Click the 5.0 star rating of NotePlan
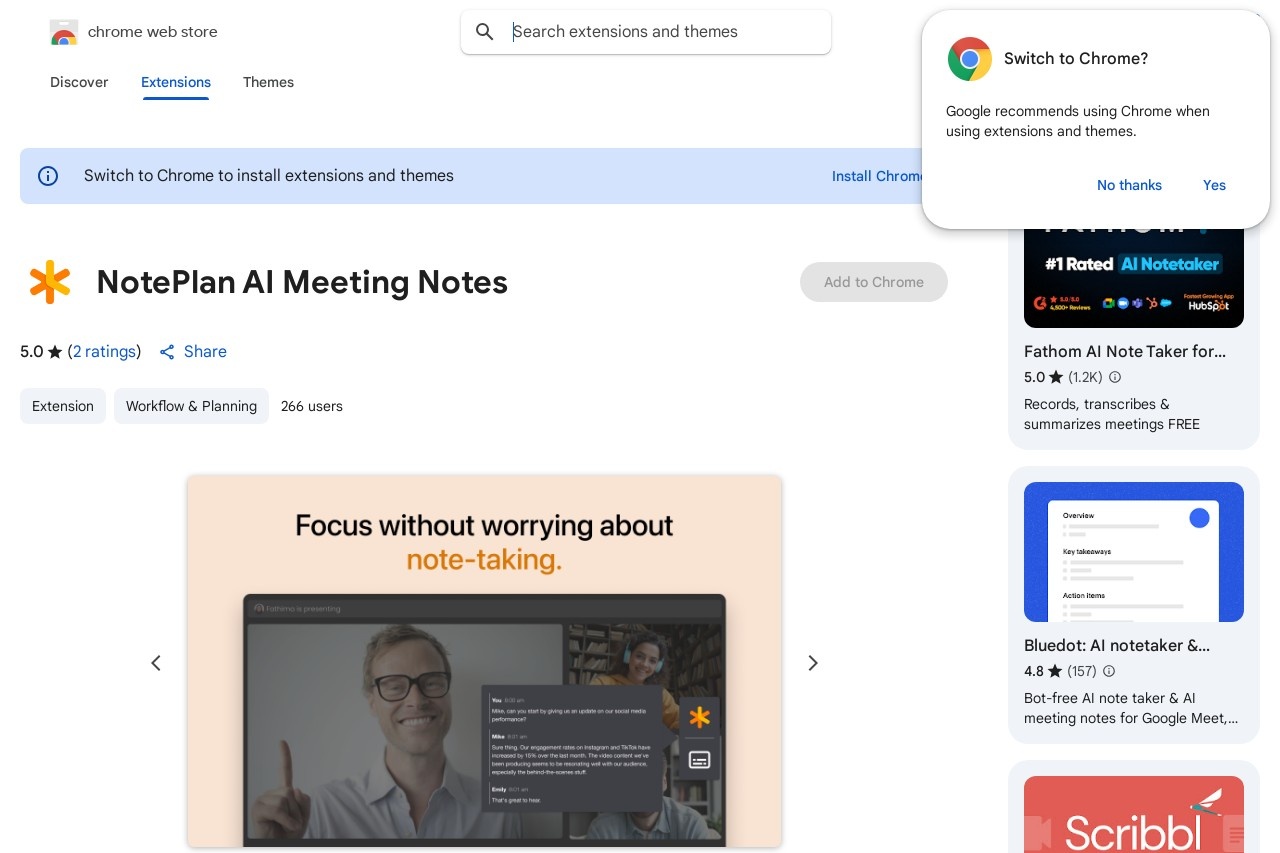Viewport: 1280px width, 853px height. pyautogui.click(x=41, y=352)
